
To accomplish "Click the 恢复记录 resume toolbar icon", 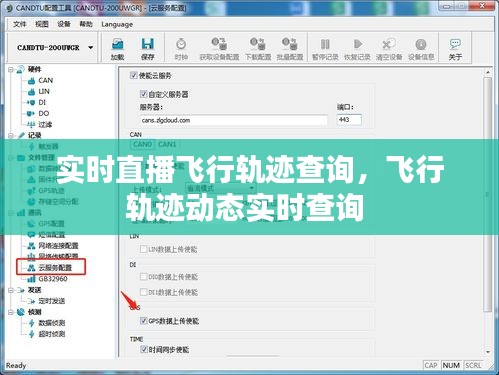I will (x=357, y=49).
